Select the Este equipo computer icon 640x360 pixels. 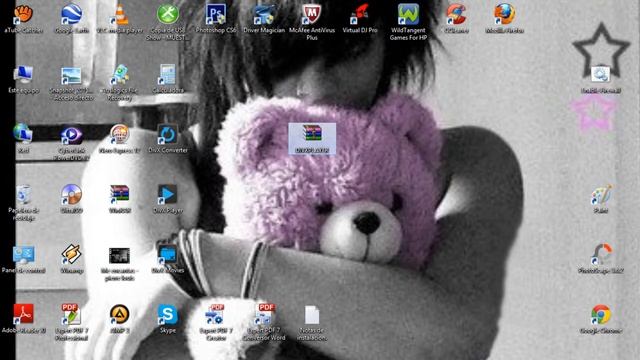tap(23, 75)
